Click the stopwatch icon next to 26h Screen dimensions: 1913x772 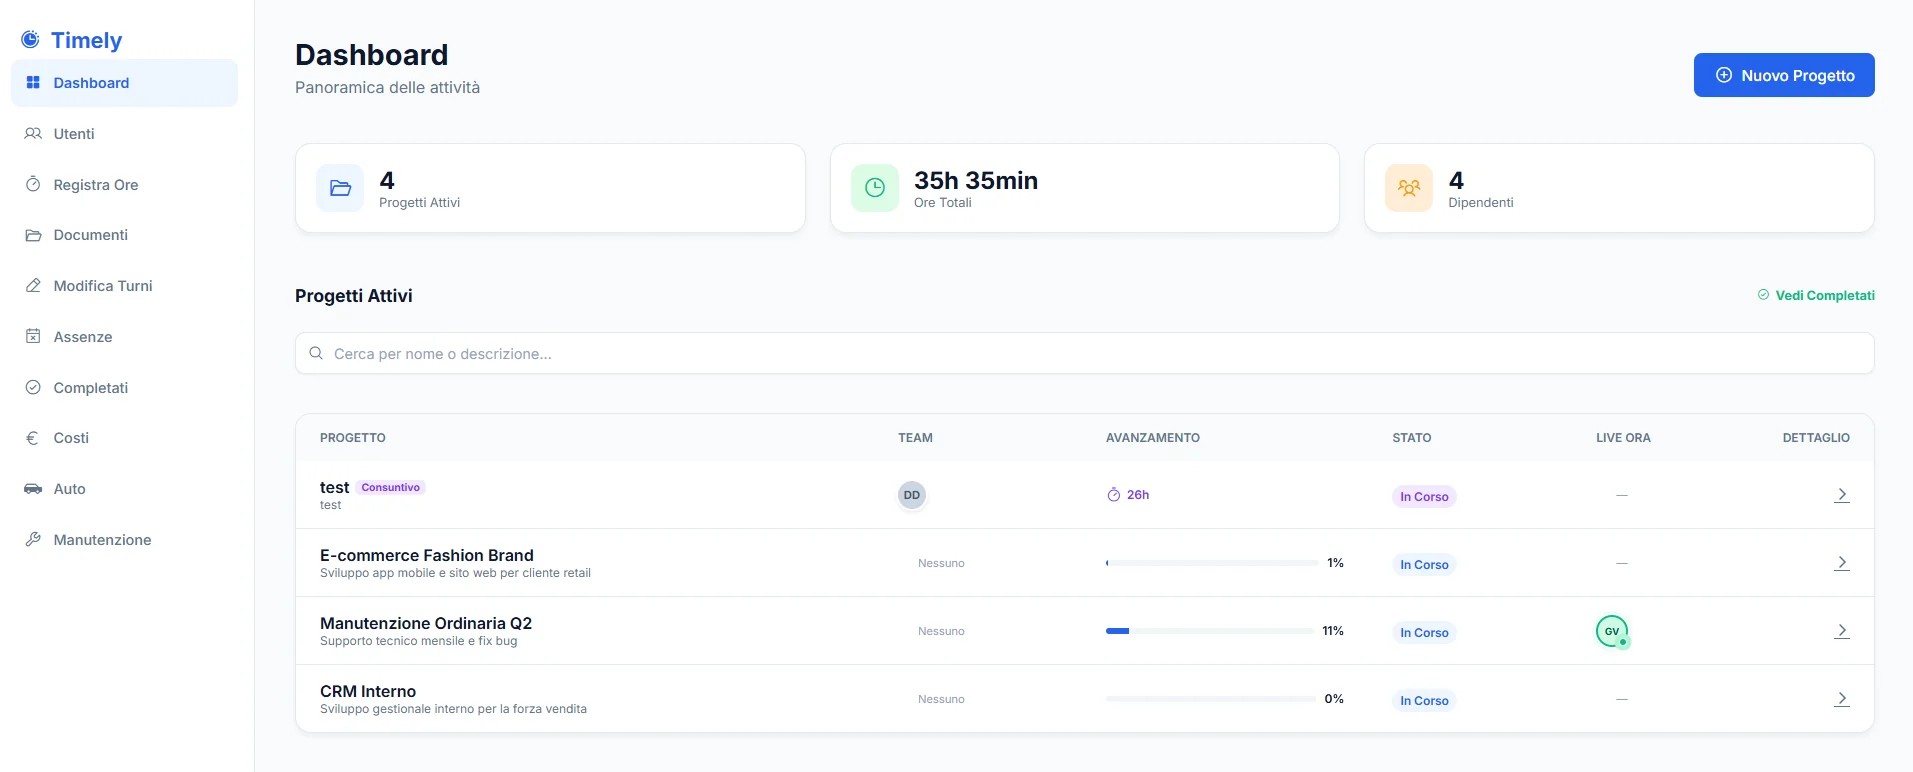pos(1113,495)
